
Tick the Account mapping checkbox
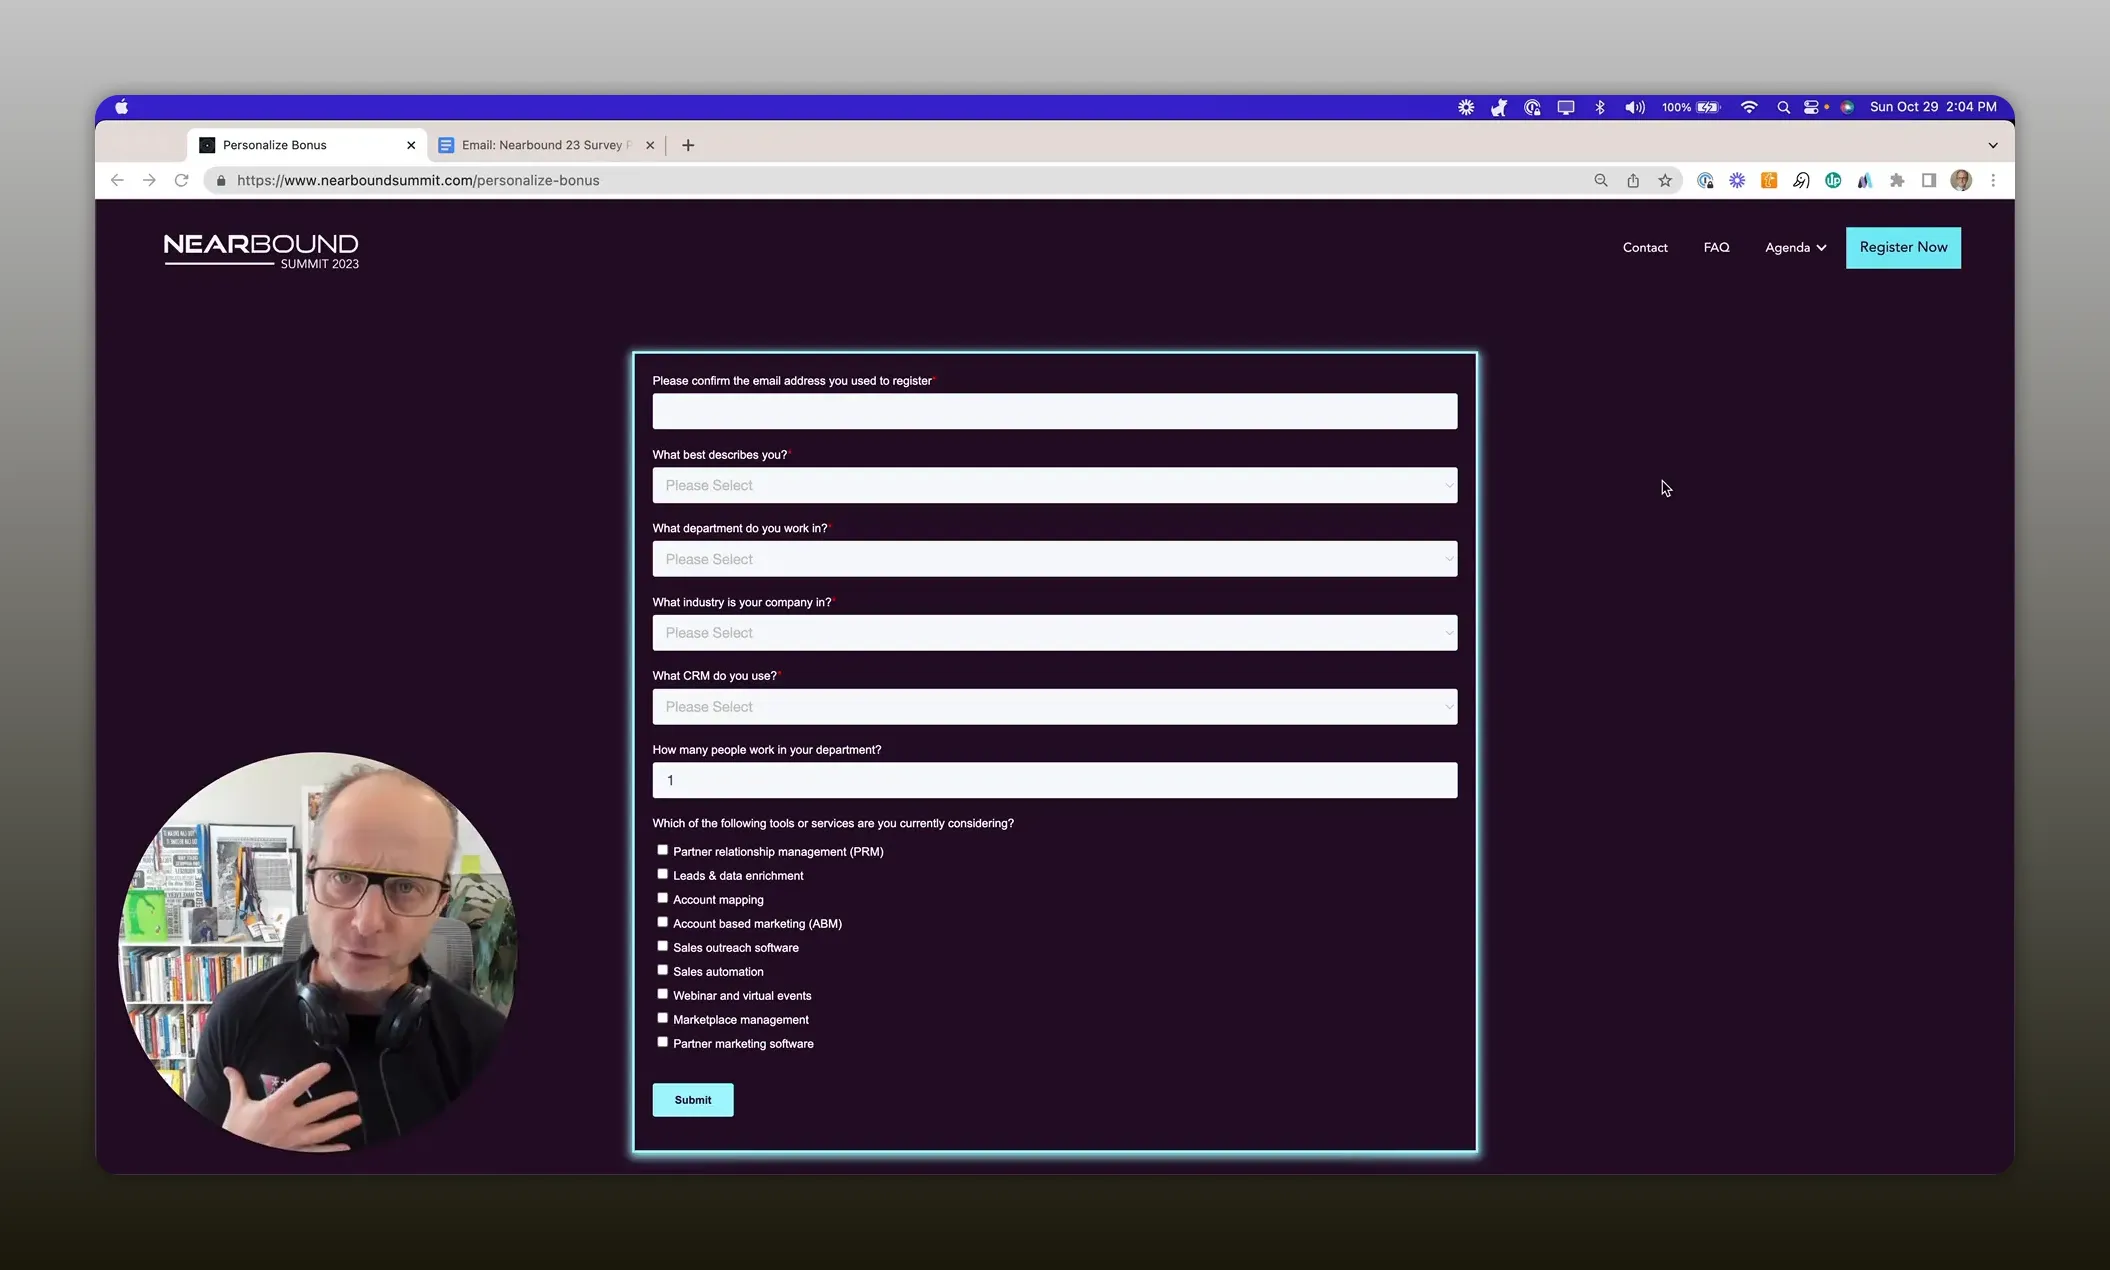(x=662, y=898)
